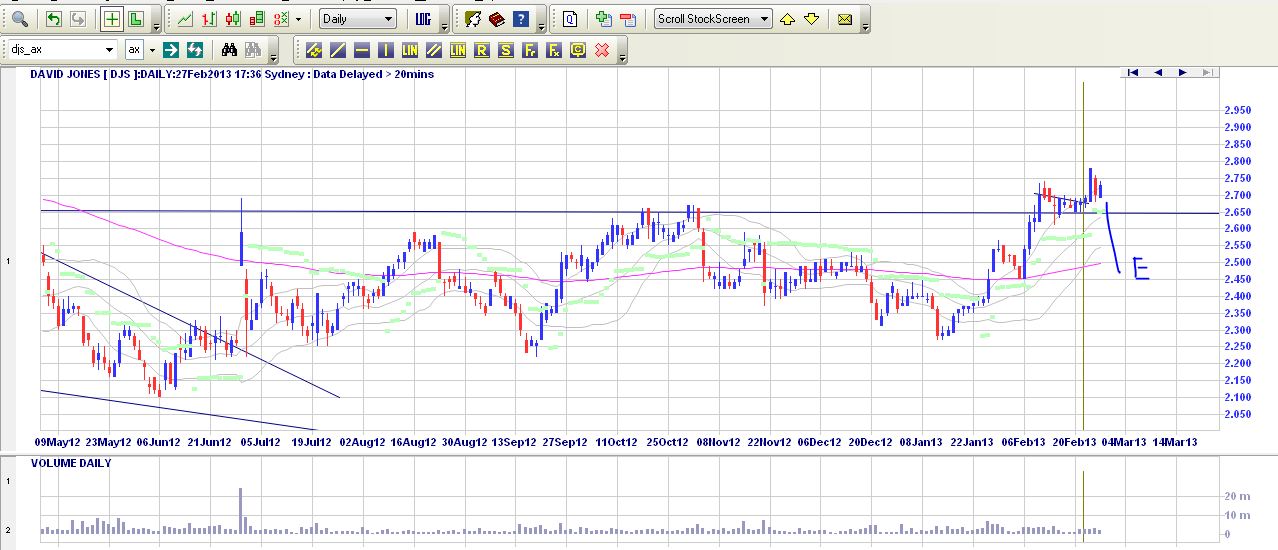Select the parallel lines drawing tool

click(x=434, y=49)
